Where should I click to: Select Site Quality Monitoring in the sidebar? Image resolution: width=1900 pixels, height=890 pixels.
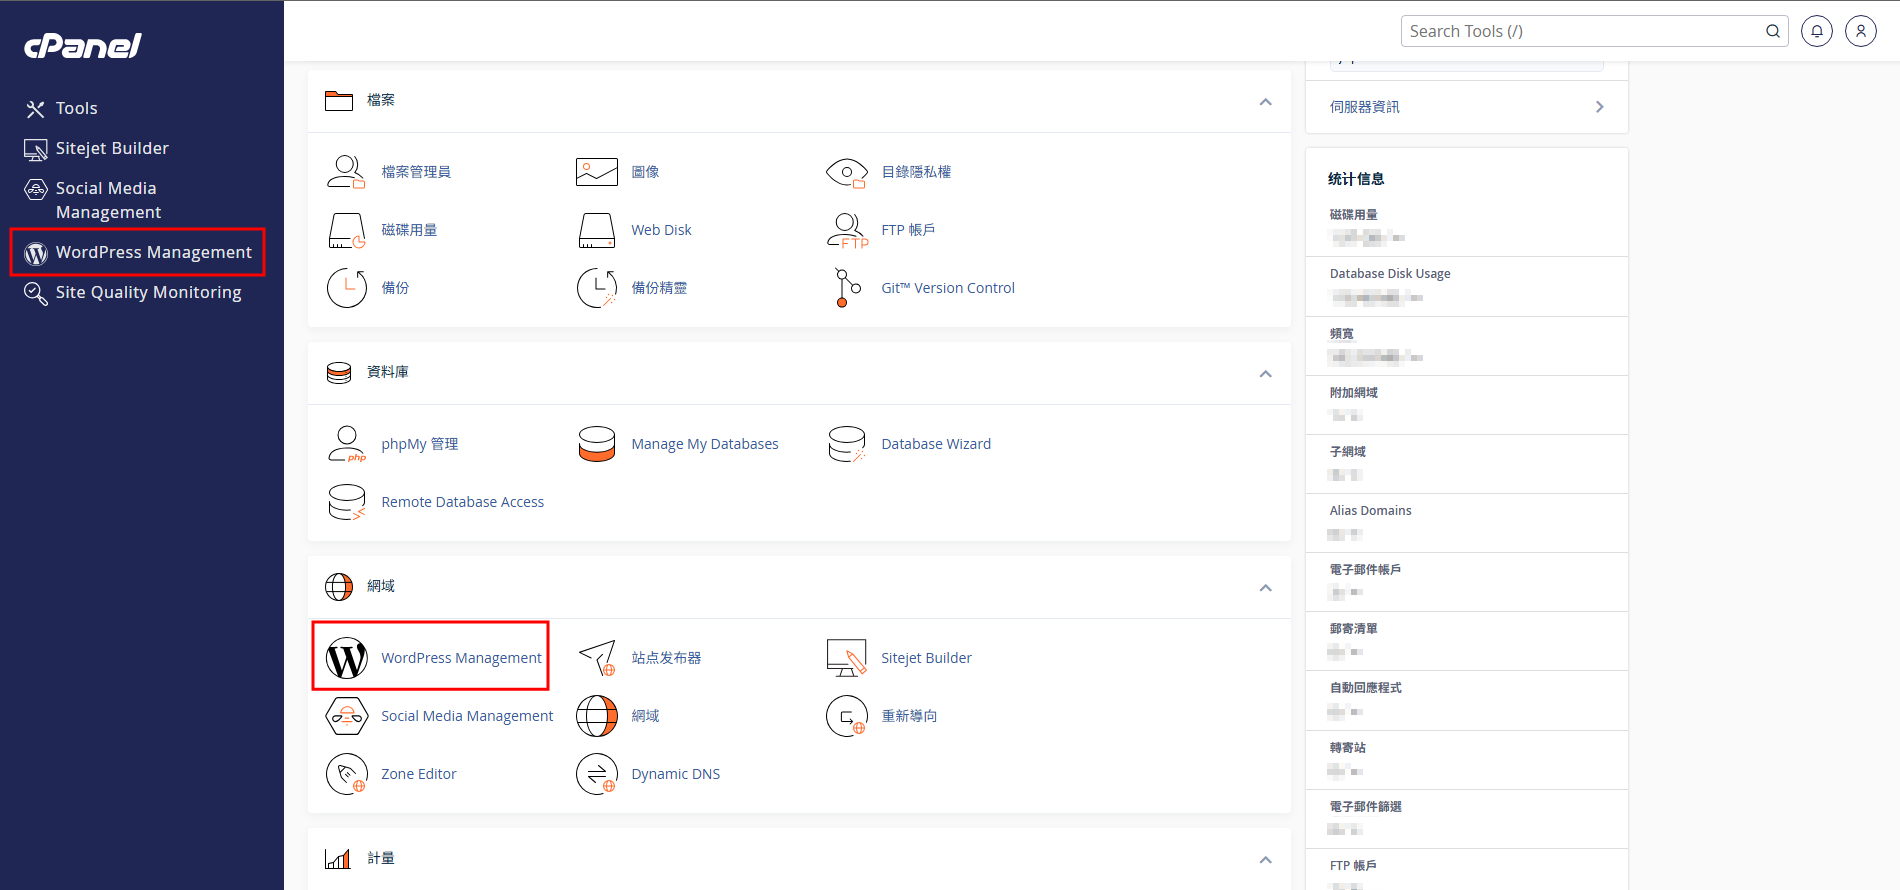click(x=148, y=292)
